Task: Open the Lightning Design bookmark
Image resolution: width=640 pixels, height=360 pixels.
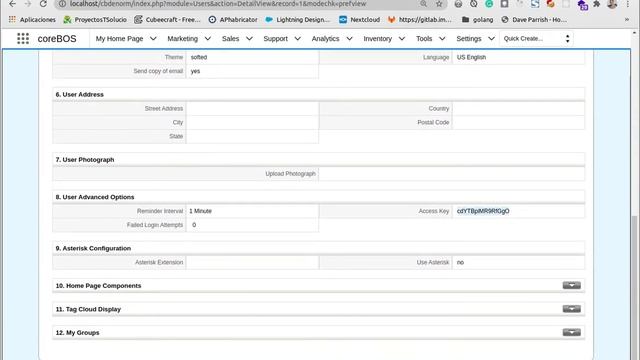Action: [298, 20]
